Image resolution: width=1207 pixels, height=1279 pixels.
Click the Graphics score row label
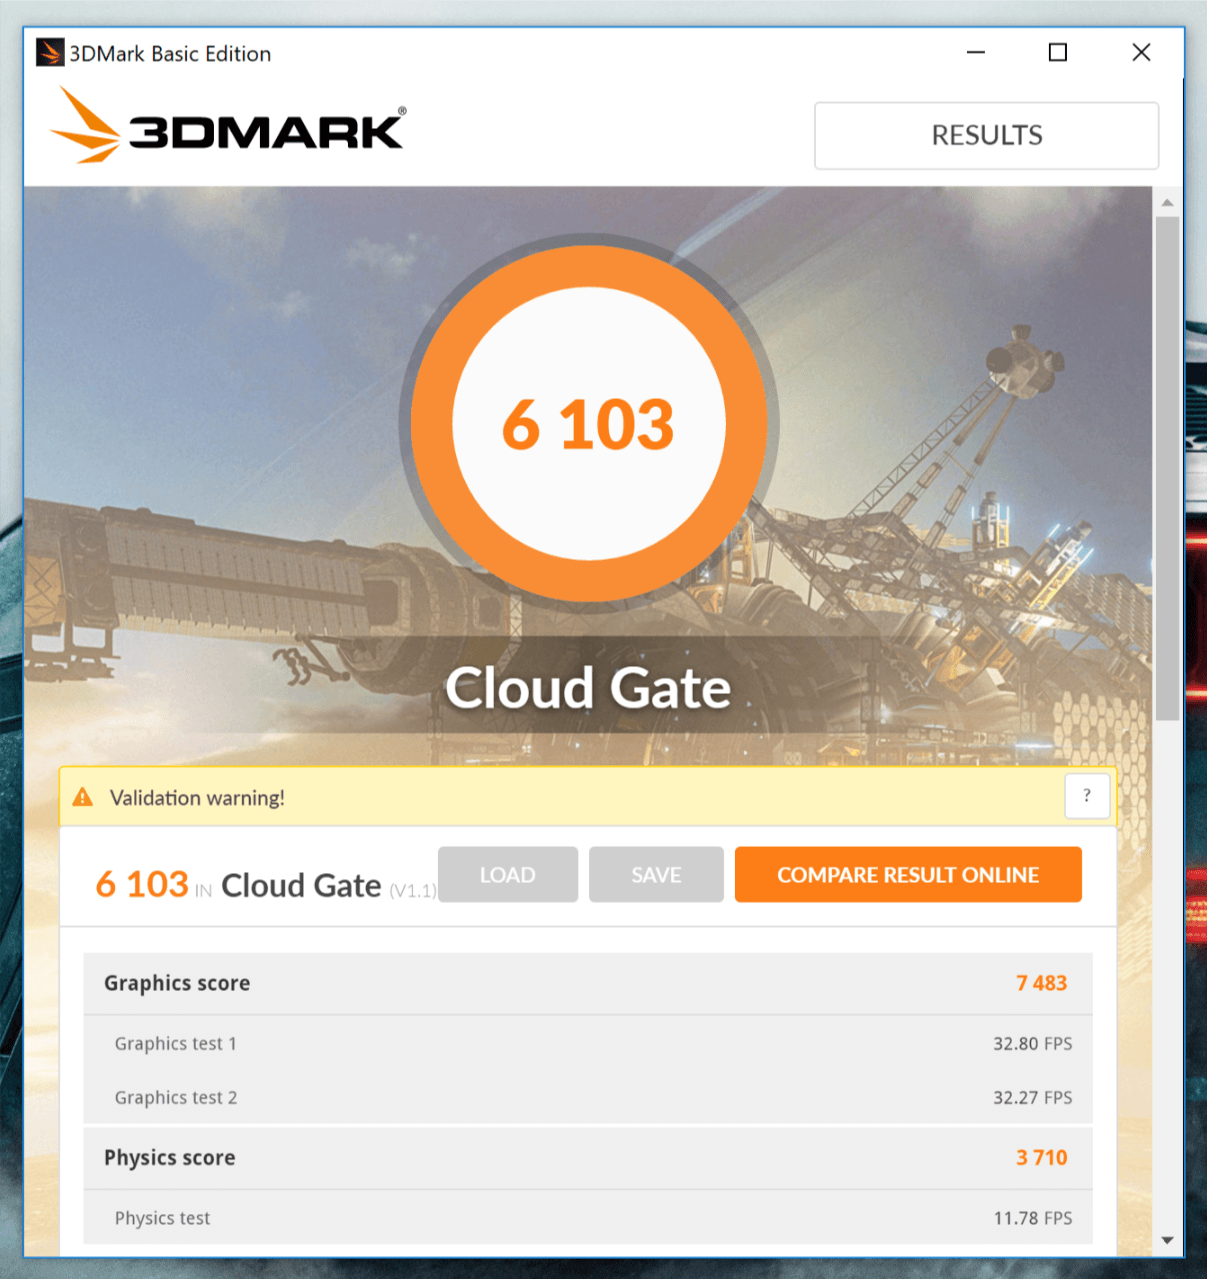(177, 983)
